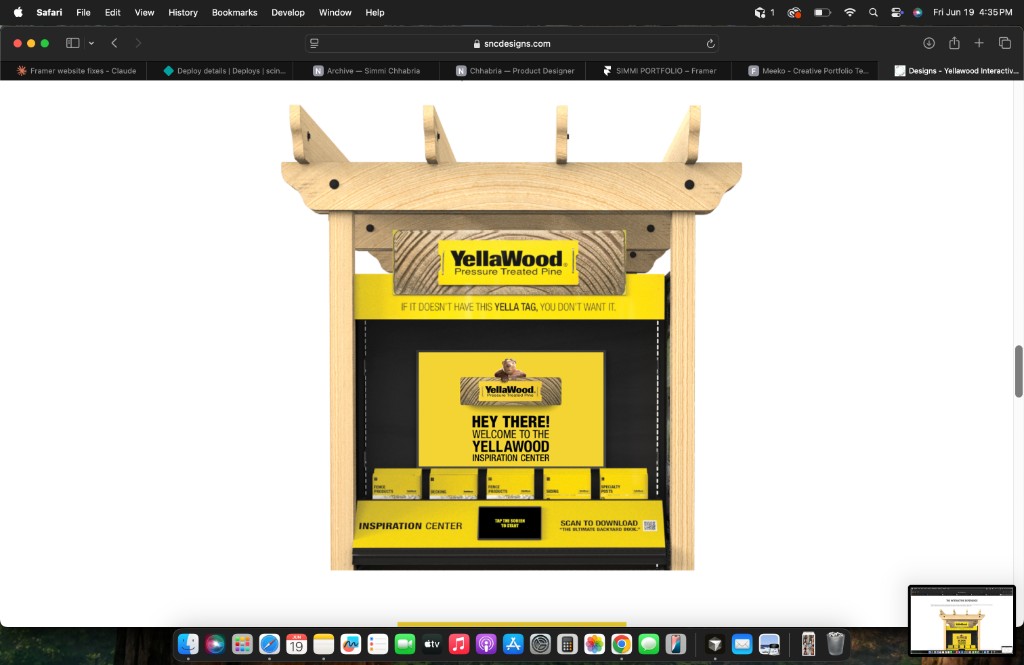Open Preview in the Dock

click(769, 644)
